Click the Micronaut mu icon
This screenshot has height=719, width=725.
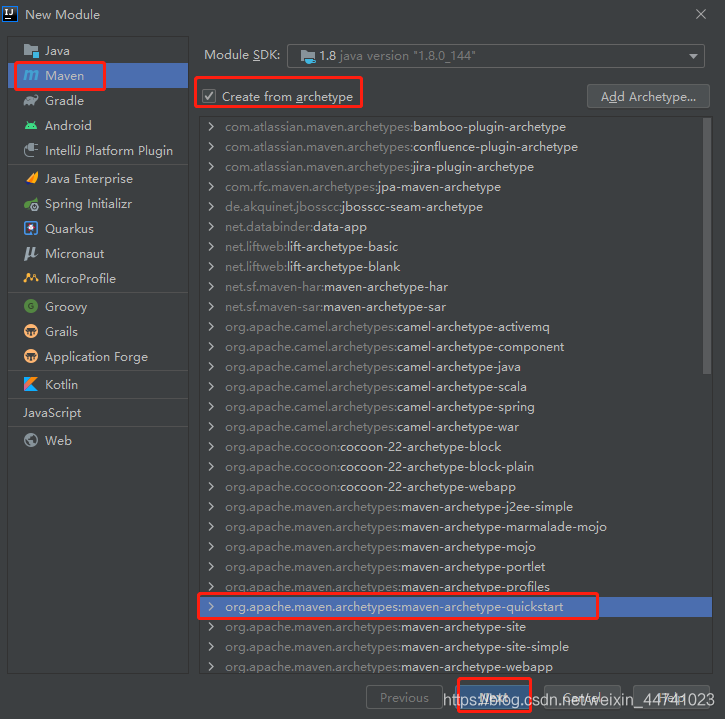pos(31,253)
